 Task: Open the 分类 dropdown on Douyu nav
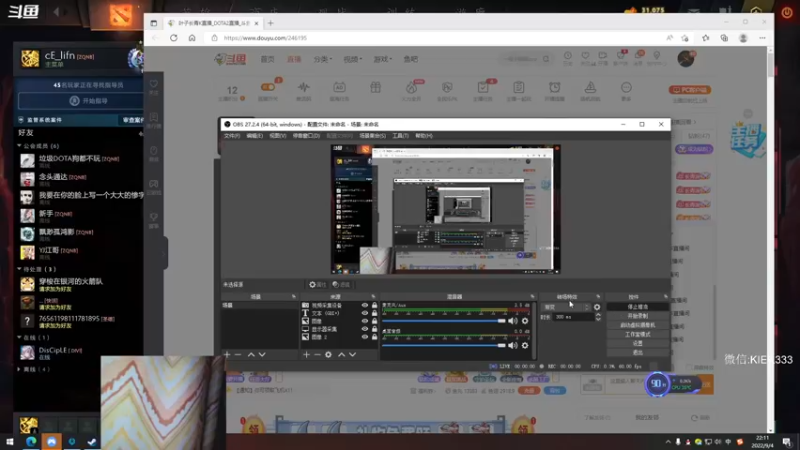[322, 59]
